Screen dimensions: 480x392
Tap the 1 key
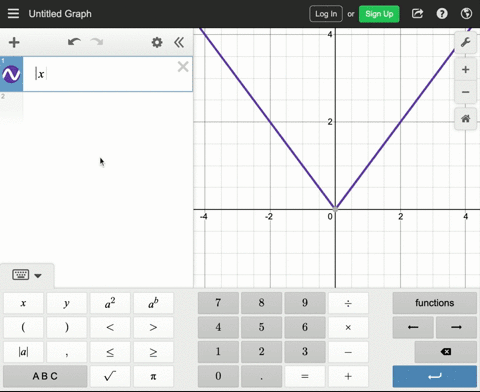point(218,352)
